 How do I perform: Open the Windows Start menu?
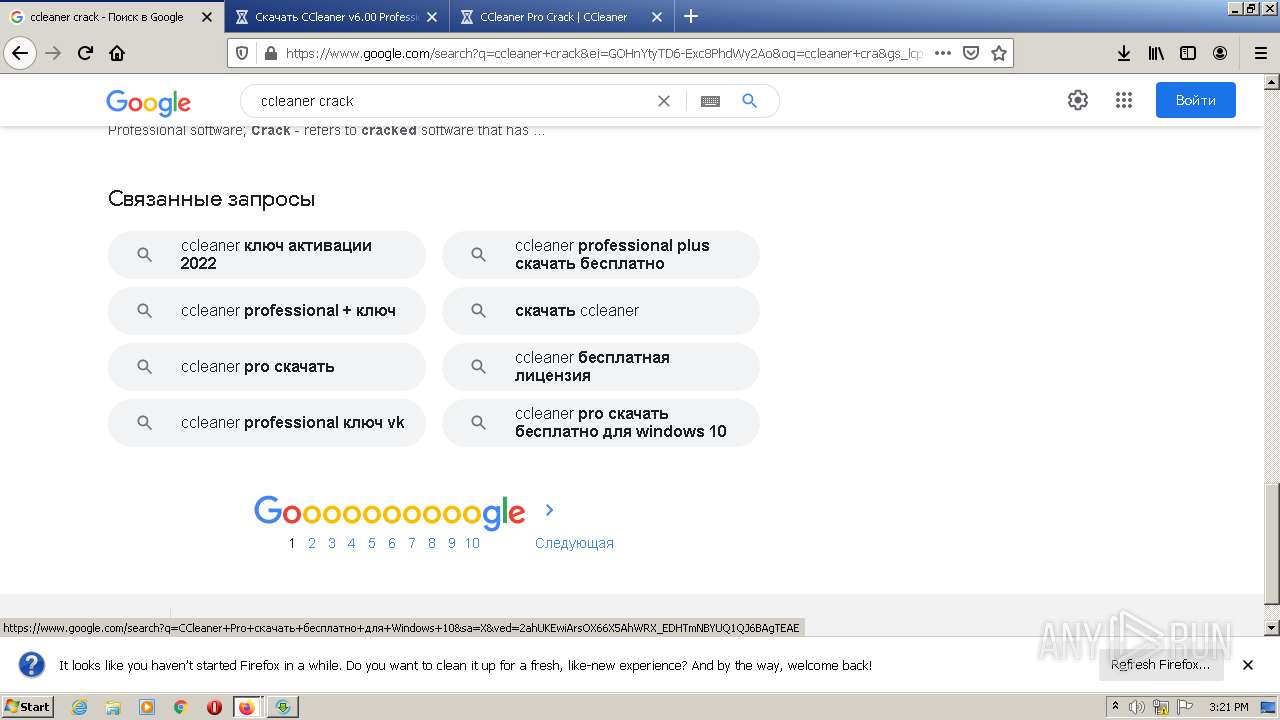coord(28,706)
